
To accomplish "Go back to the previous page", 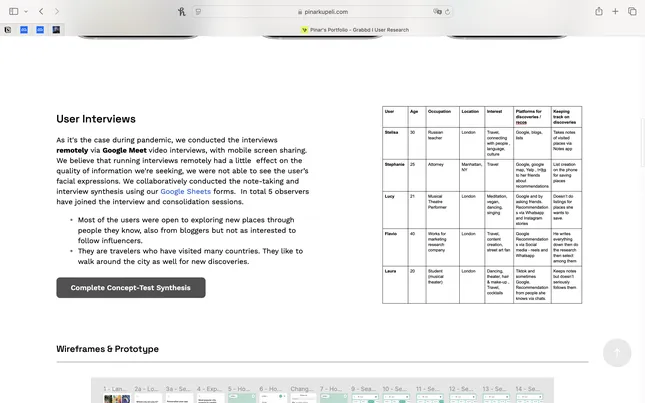I will tap(41, 11).
